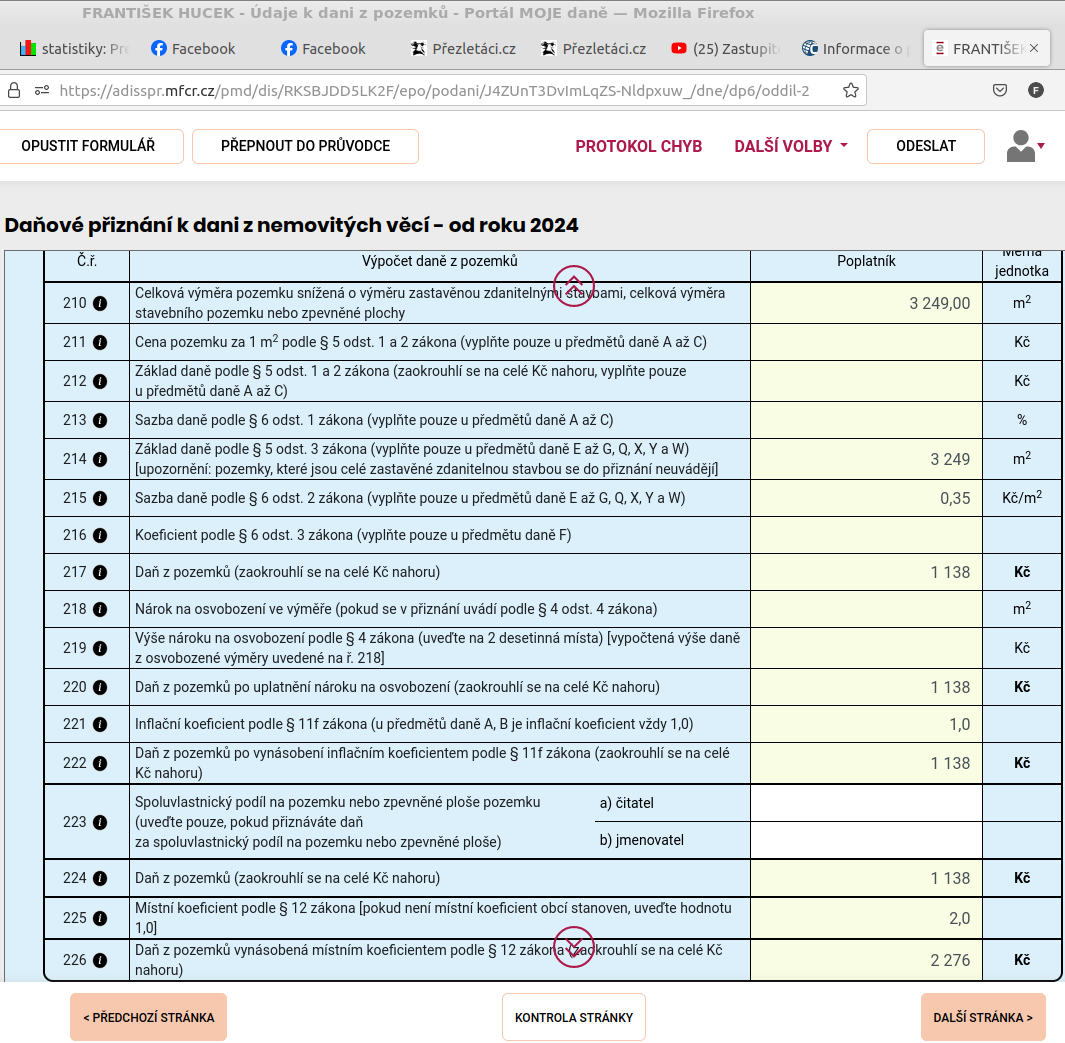Image resolution: width=1065 pixels, height=1043 pixels.
Task: Open Save to Pocket icon
Action: (1000, 90)
